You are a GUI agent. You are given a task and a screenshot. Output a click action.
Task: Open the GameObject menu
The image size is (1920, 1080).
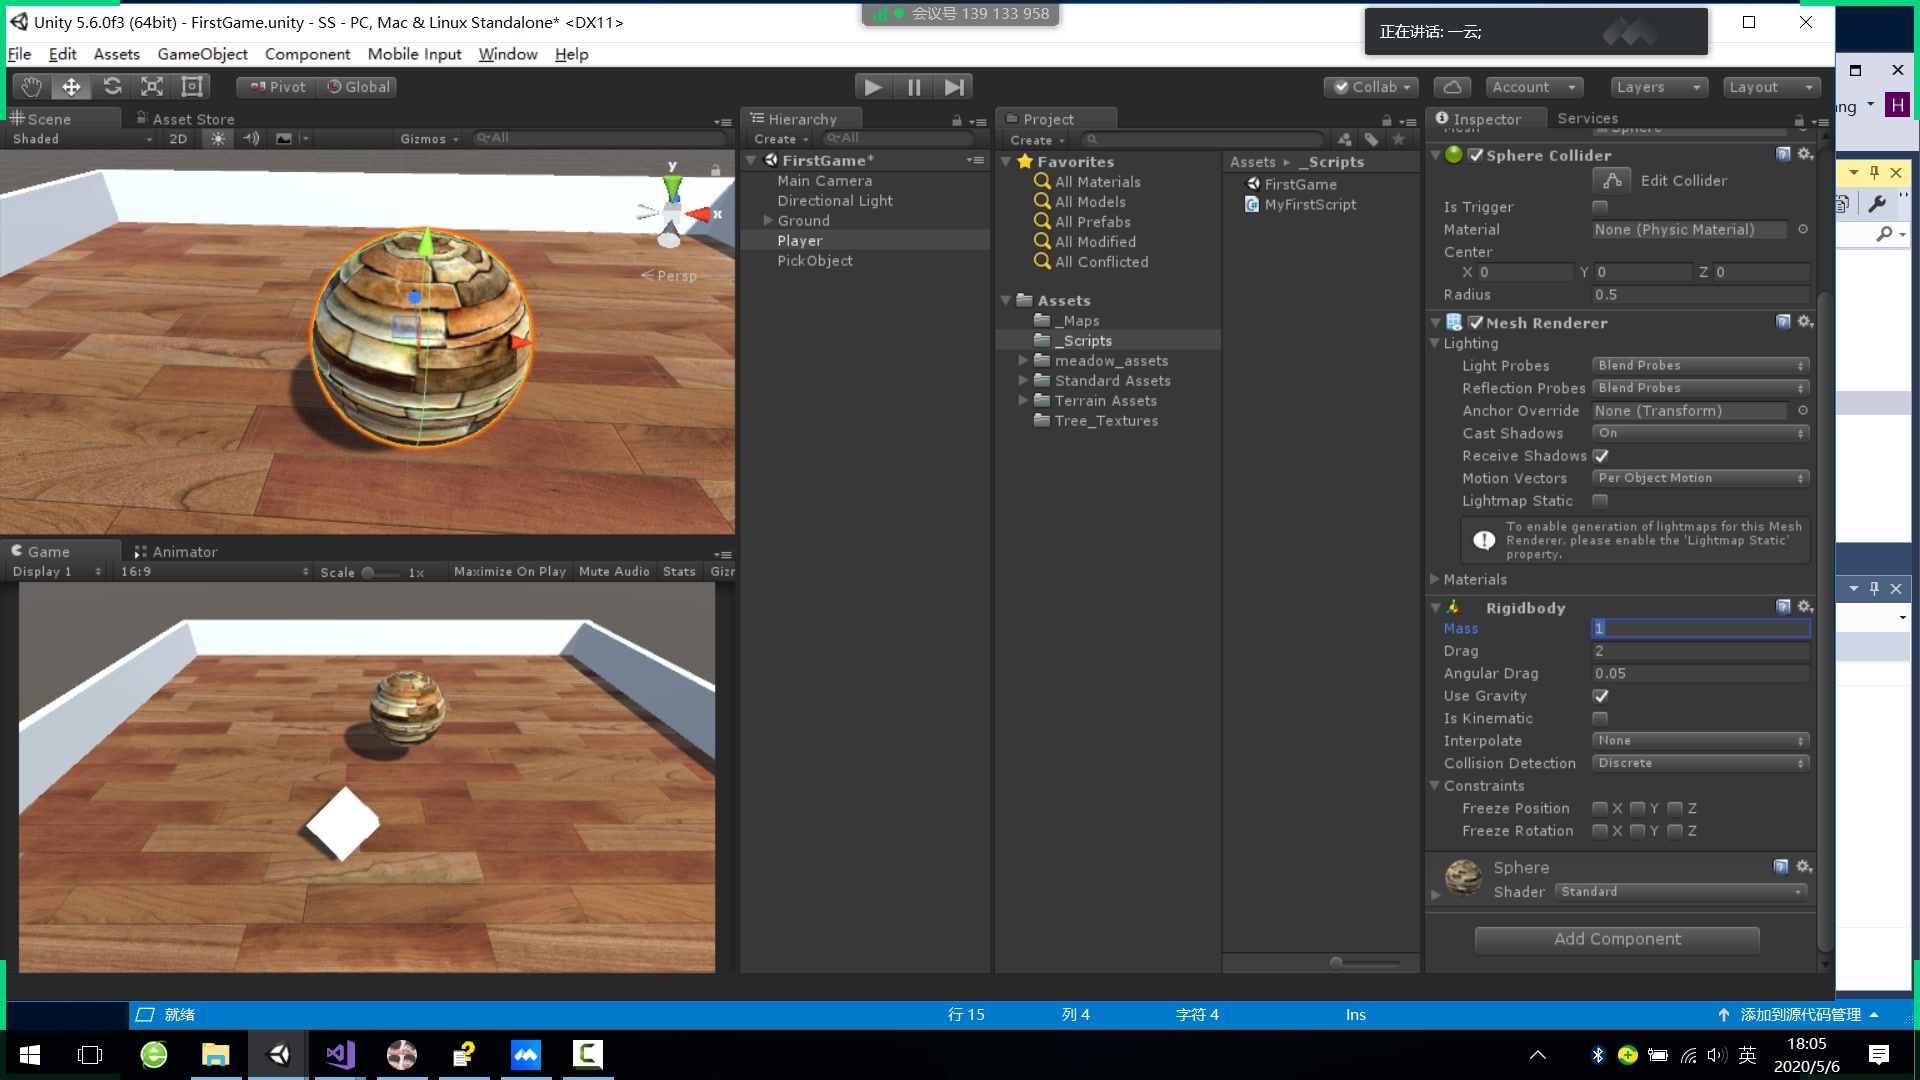pyautogui.click(x=202, y=54)
